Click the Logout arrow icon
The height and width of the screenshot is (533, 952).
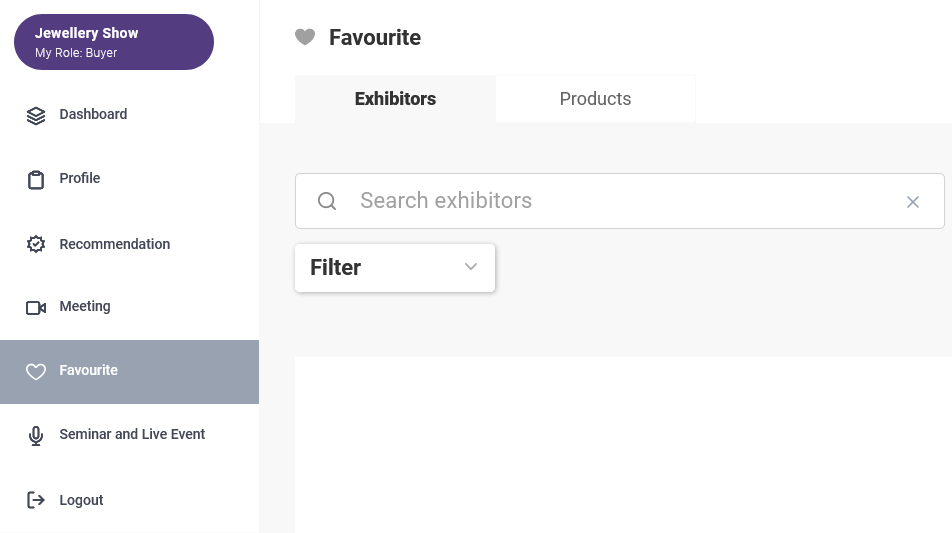(x=36, y=500)
